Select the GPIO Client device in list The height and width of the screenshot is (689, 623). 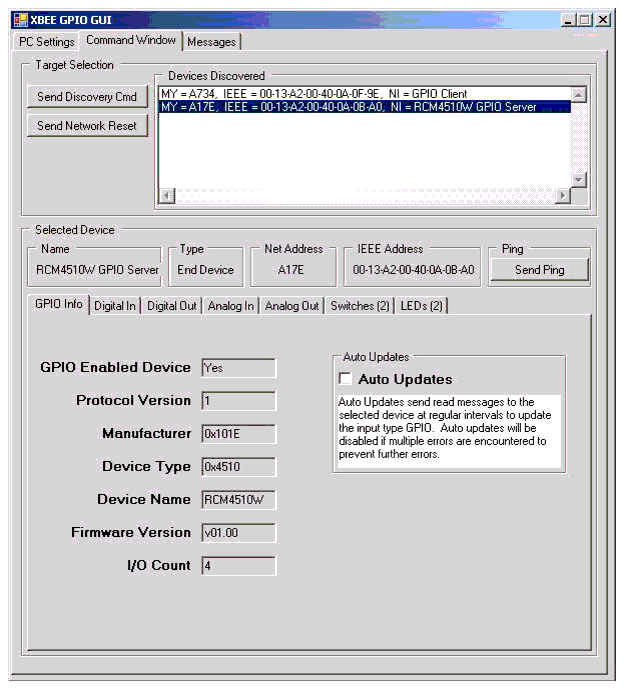(x=313, y=94)
